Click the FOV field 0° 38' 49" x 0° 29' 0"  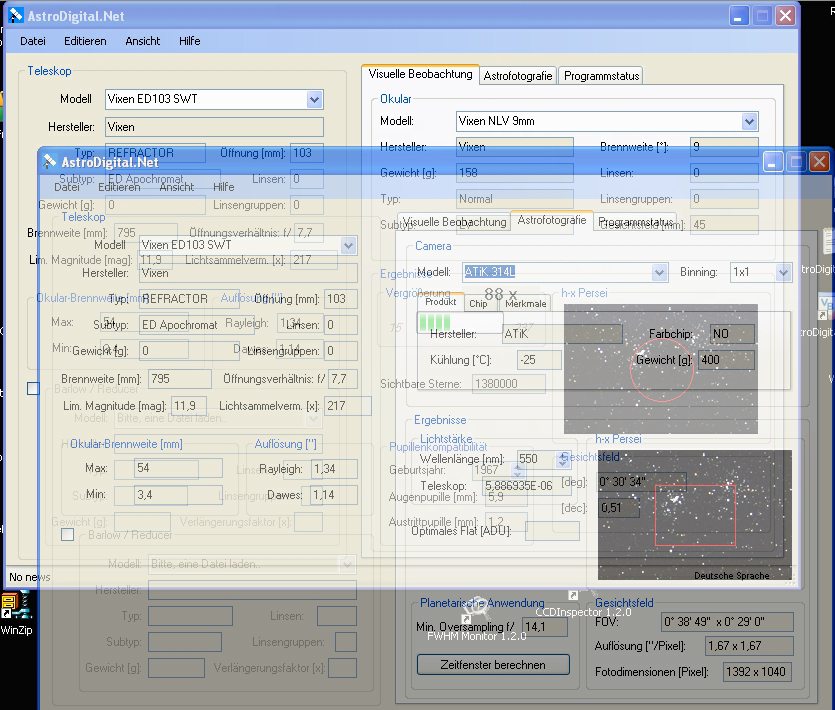(x=727, y=622)
